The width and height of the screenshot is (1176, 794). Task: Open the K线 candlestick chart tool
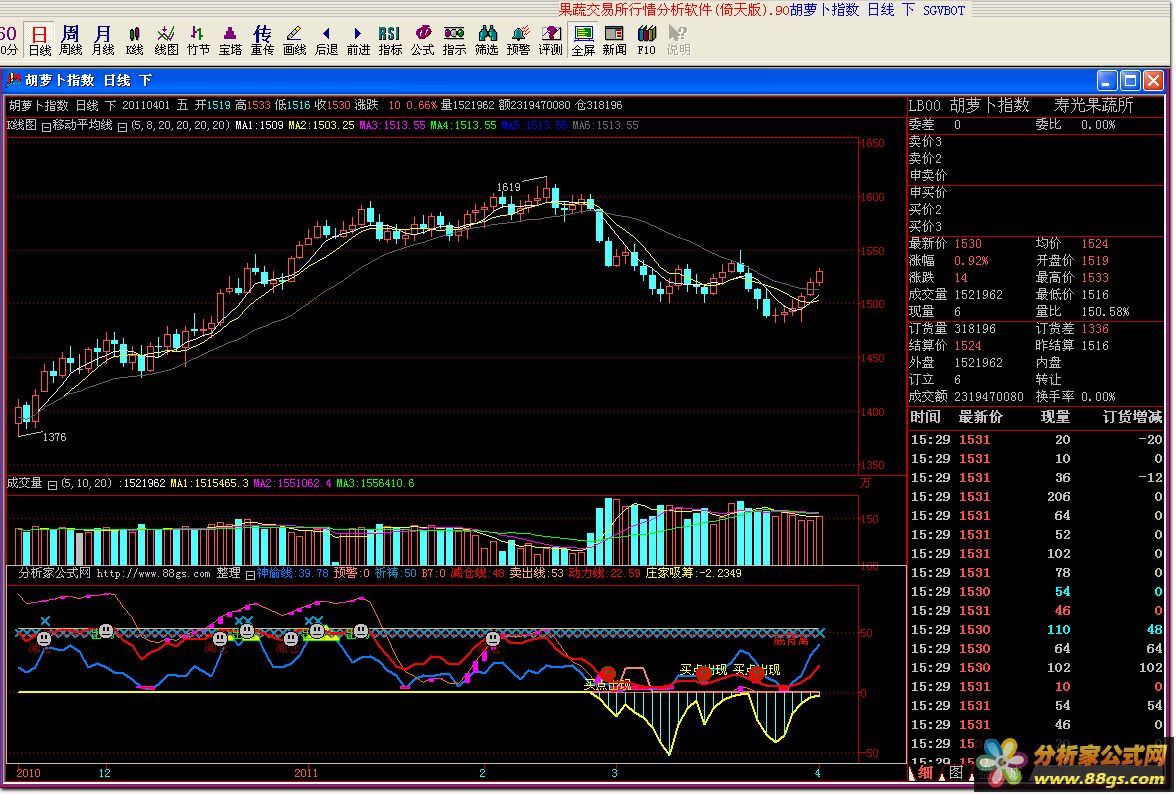pyautogui.click(x=134, y=40)
